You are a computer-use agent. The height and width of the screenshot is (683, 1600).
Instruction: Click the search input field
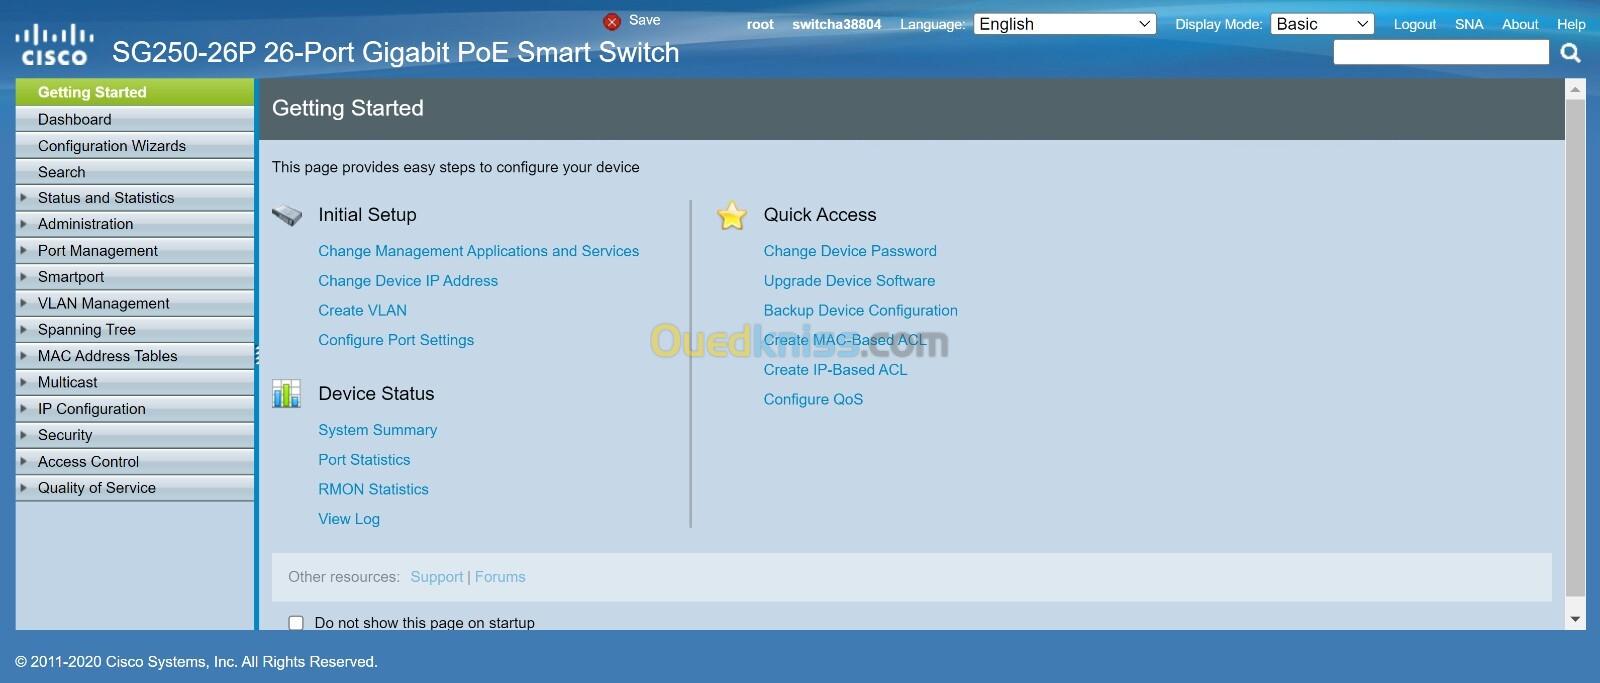point(1440,53)
